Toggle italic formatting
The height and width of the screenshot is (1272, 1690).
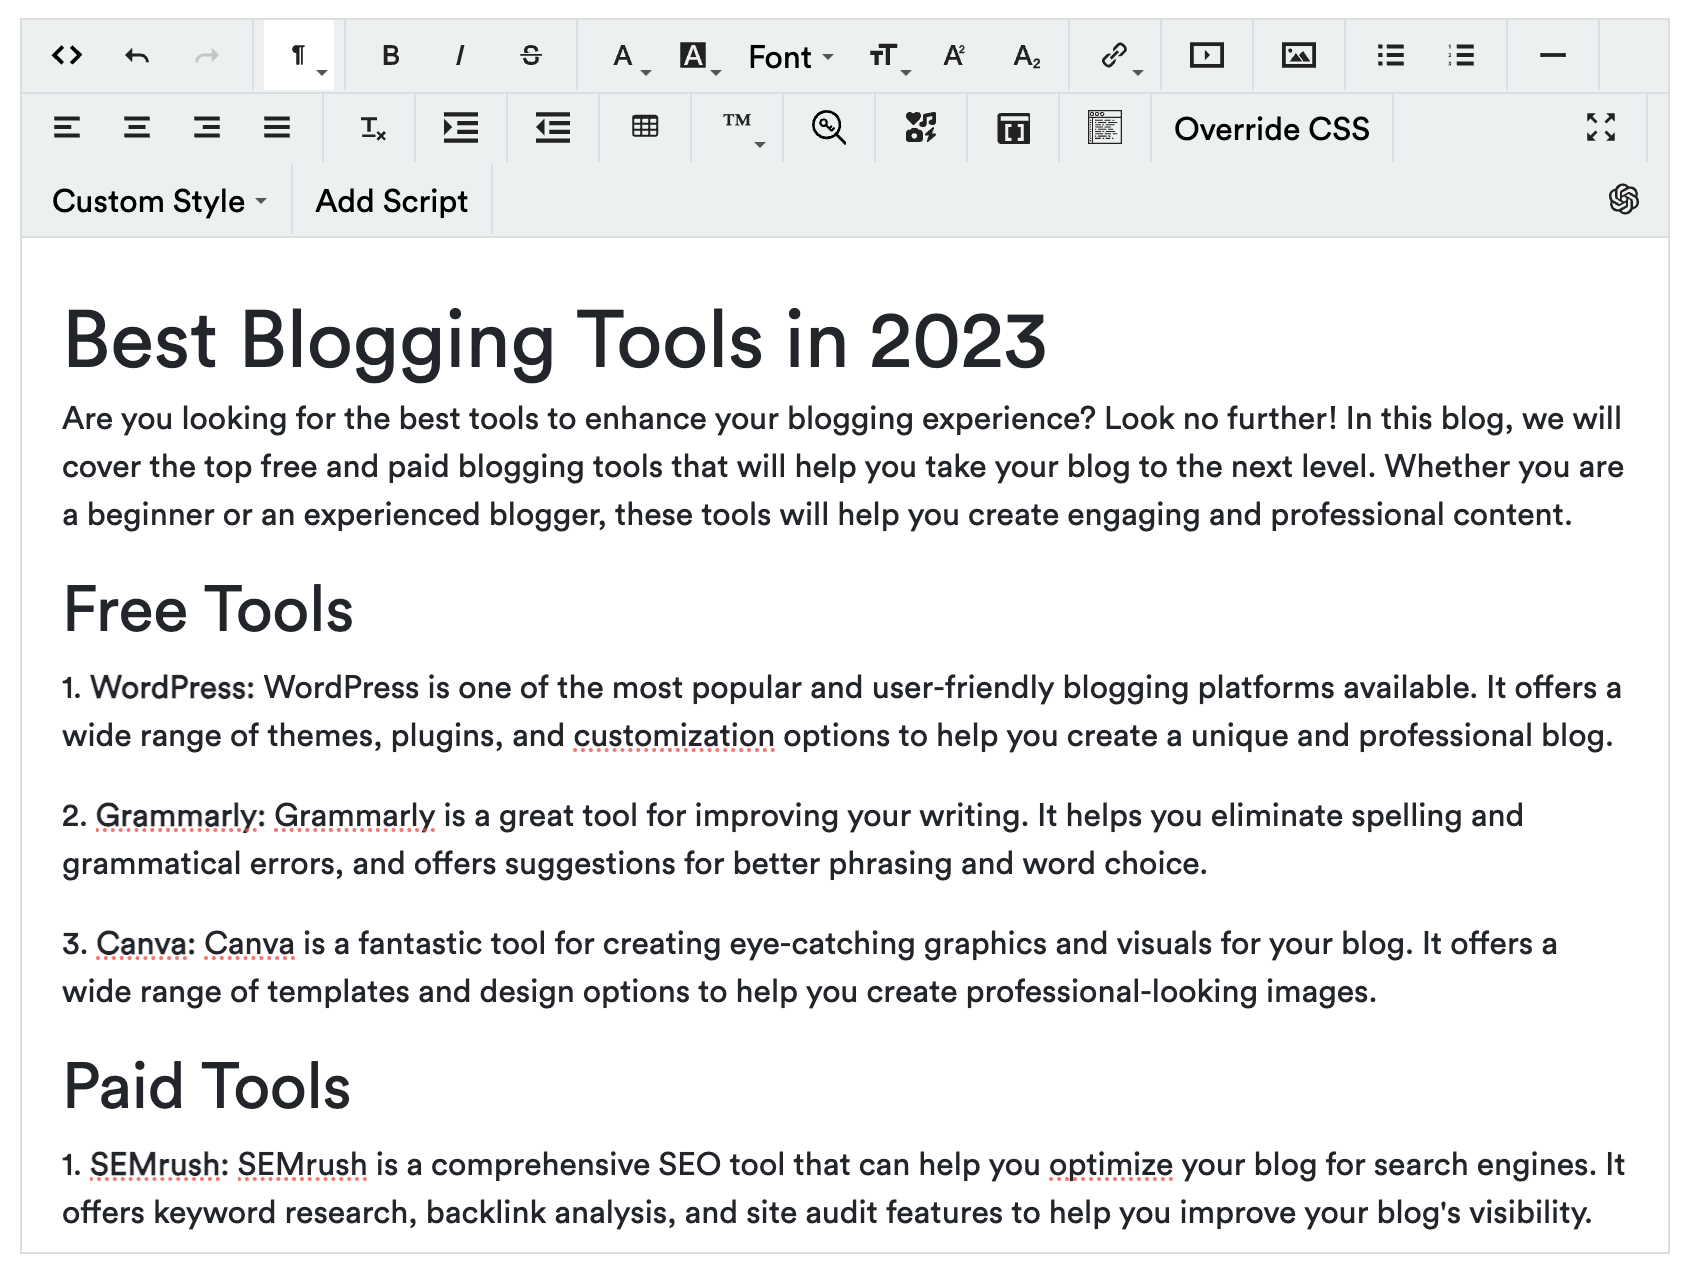[x=460, y=56]
